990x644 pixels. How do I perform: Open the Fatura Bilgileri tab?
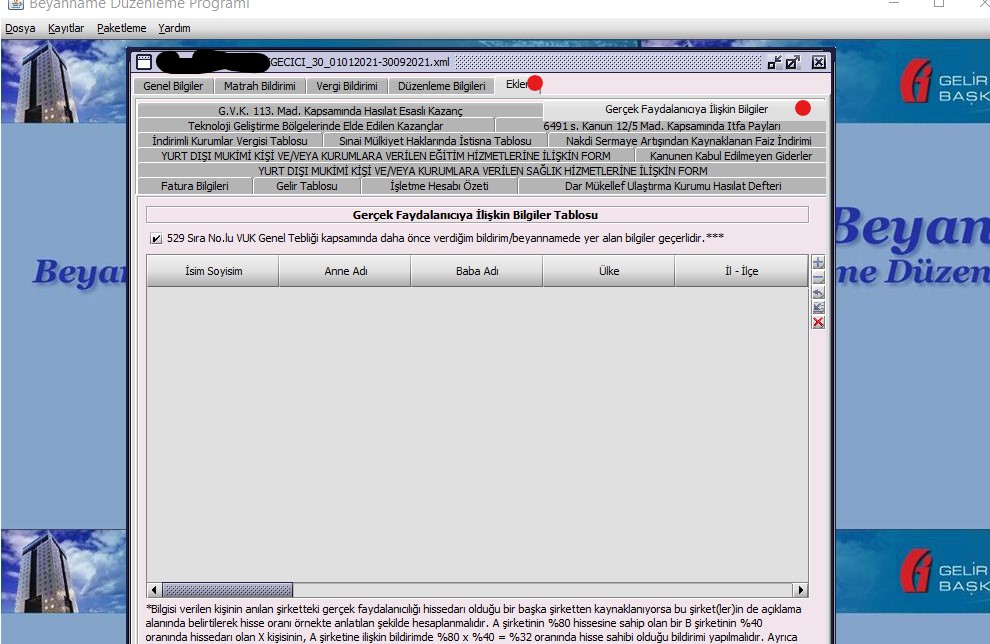pyautogui.click(x=194, y=186)
